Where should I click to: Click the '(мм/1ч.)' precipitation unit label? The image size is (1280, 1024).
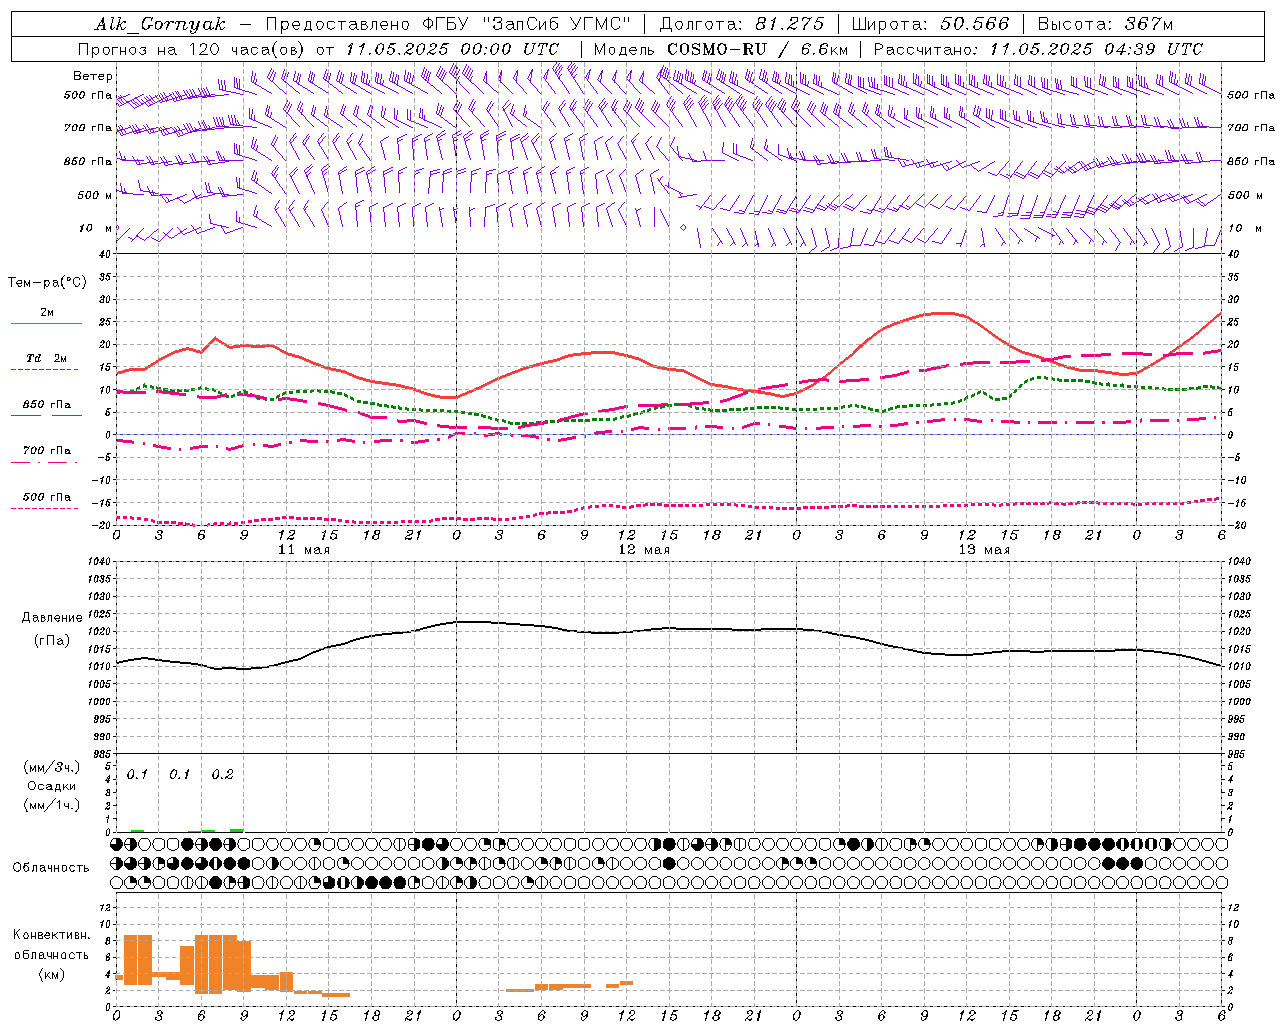[x=52, y=805]
